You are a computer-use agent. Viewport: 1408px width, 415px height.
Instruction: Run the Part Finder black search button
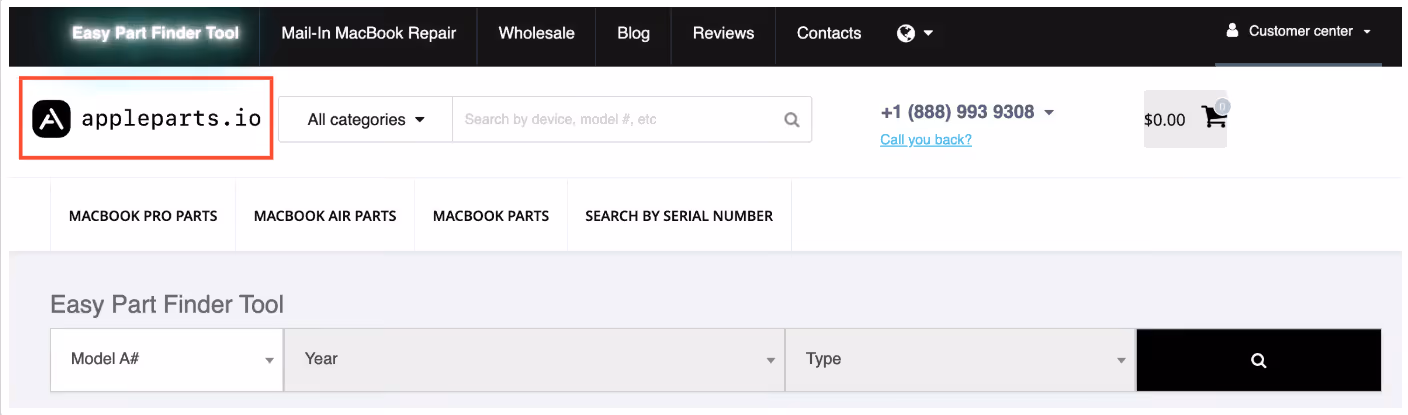[1259, 360]
